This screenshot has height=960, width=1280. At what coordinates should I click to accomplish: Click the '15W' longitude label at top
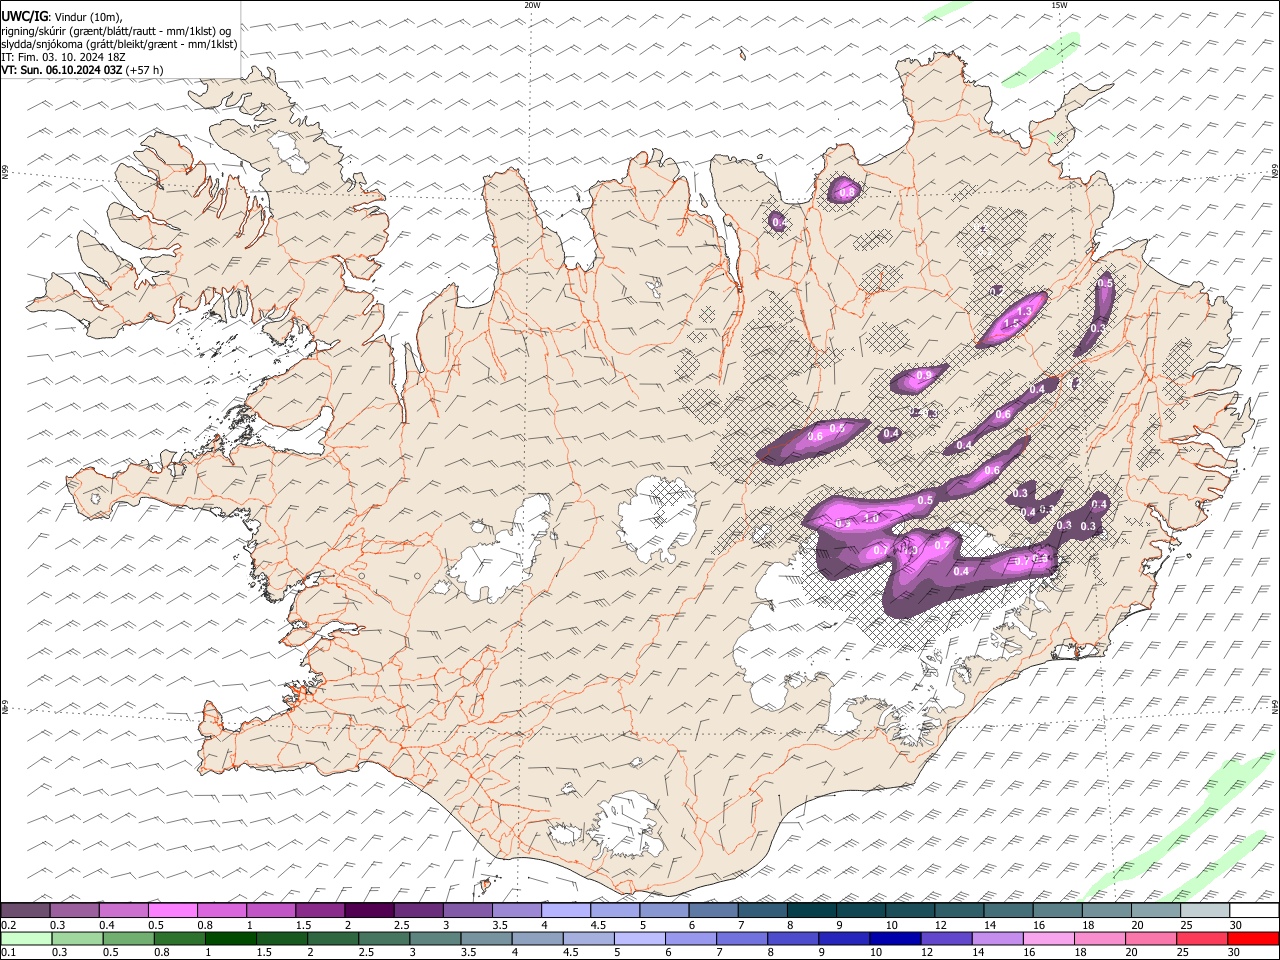click(x=1058, y=5)
